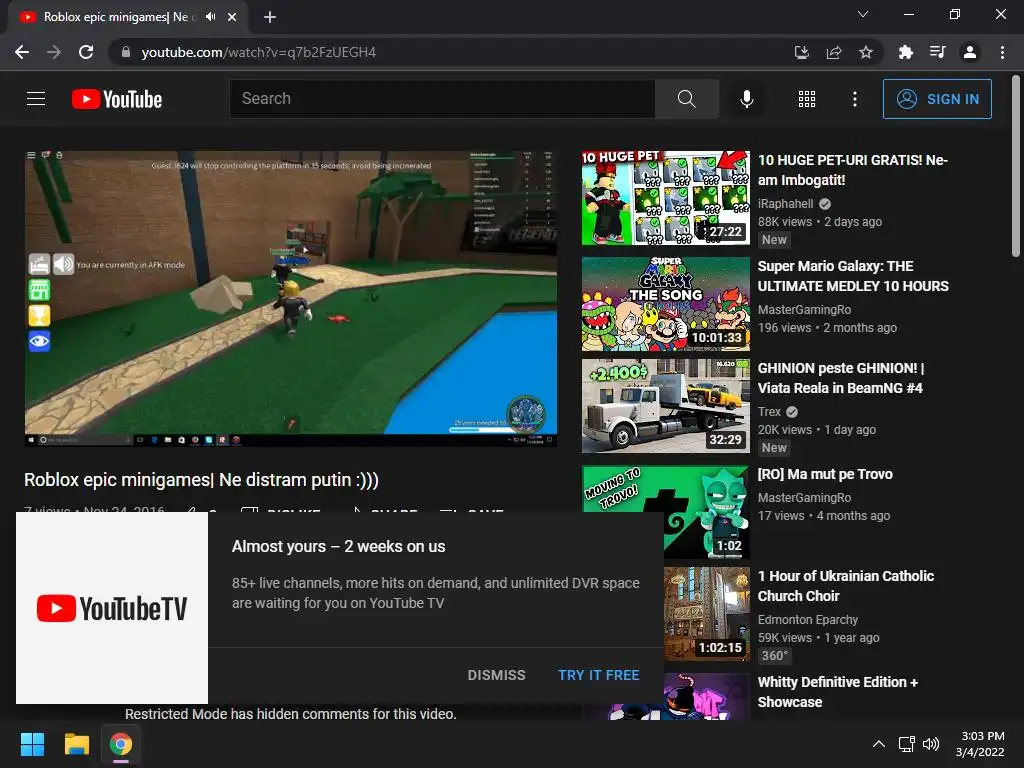Open the YouTube hamburger guide menu
The width and height of the screenshot is (1024, 768).
tap(36, 99)
